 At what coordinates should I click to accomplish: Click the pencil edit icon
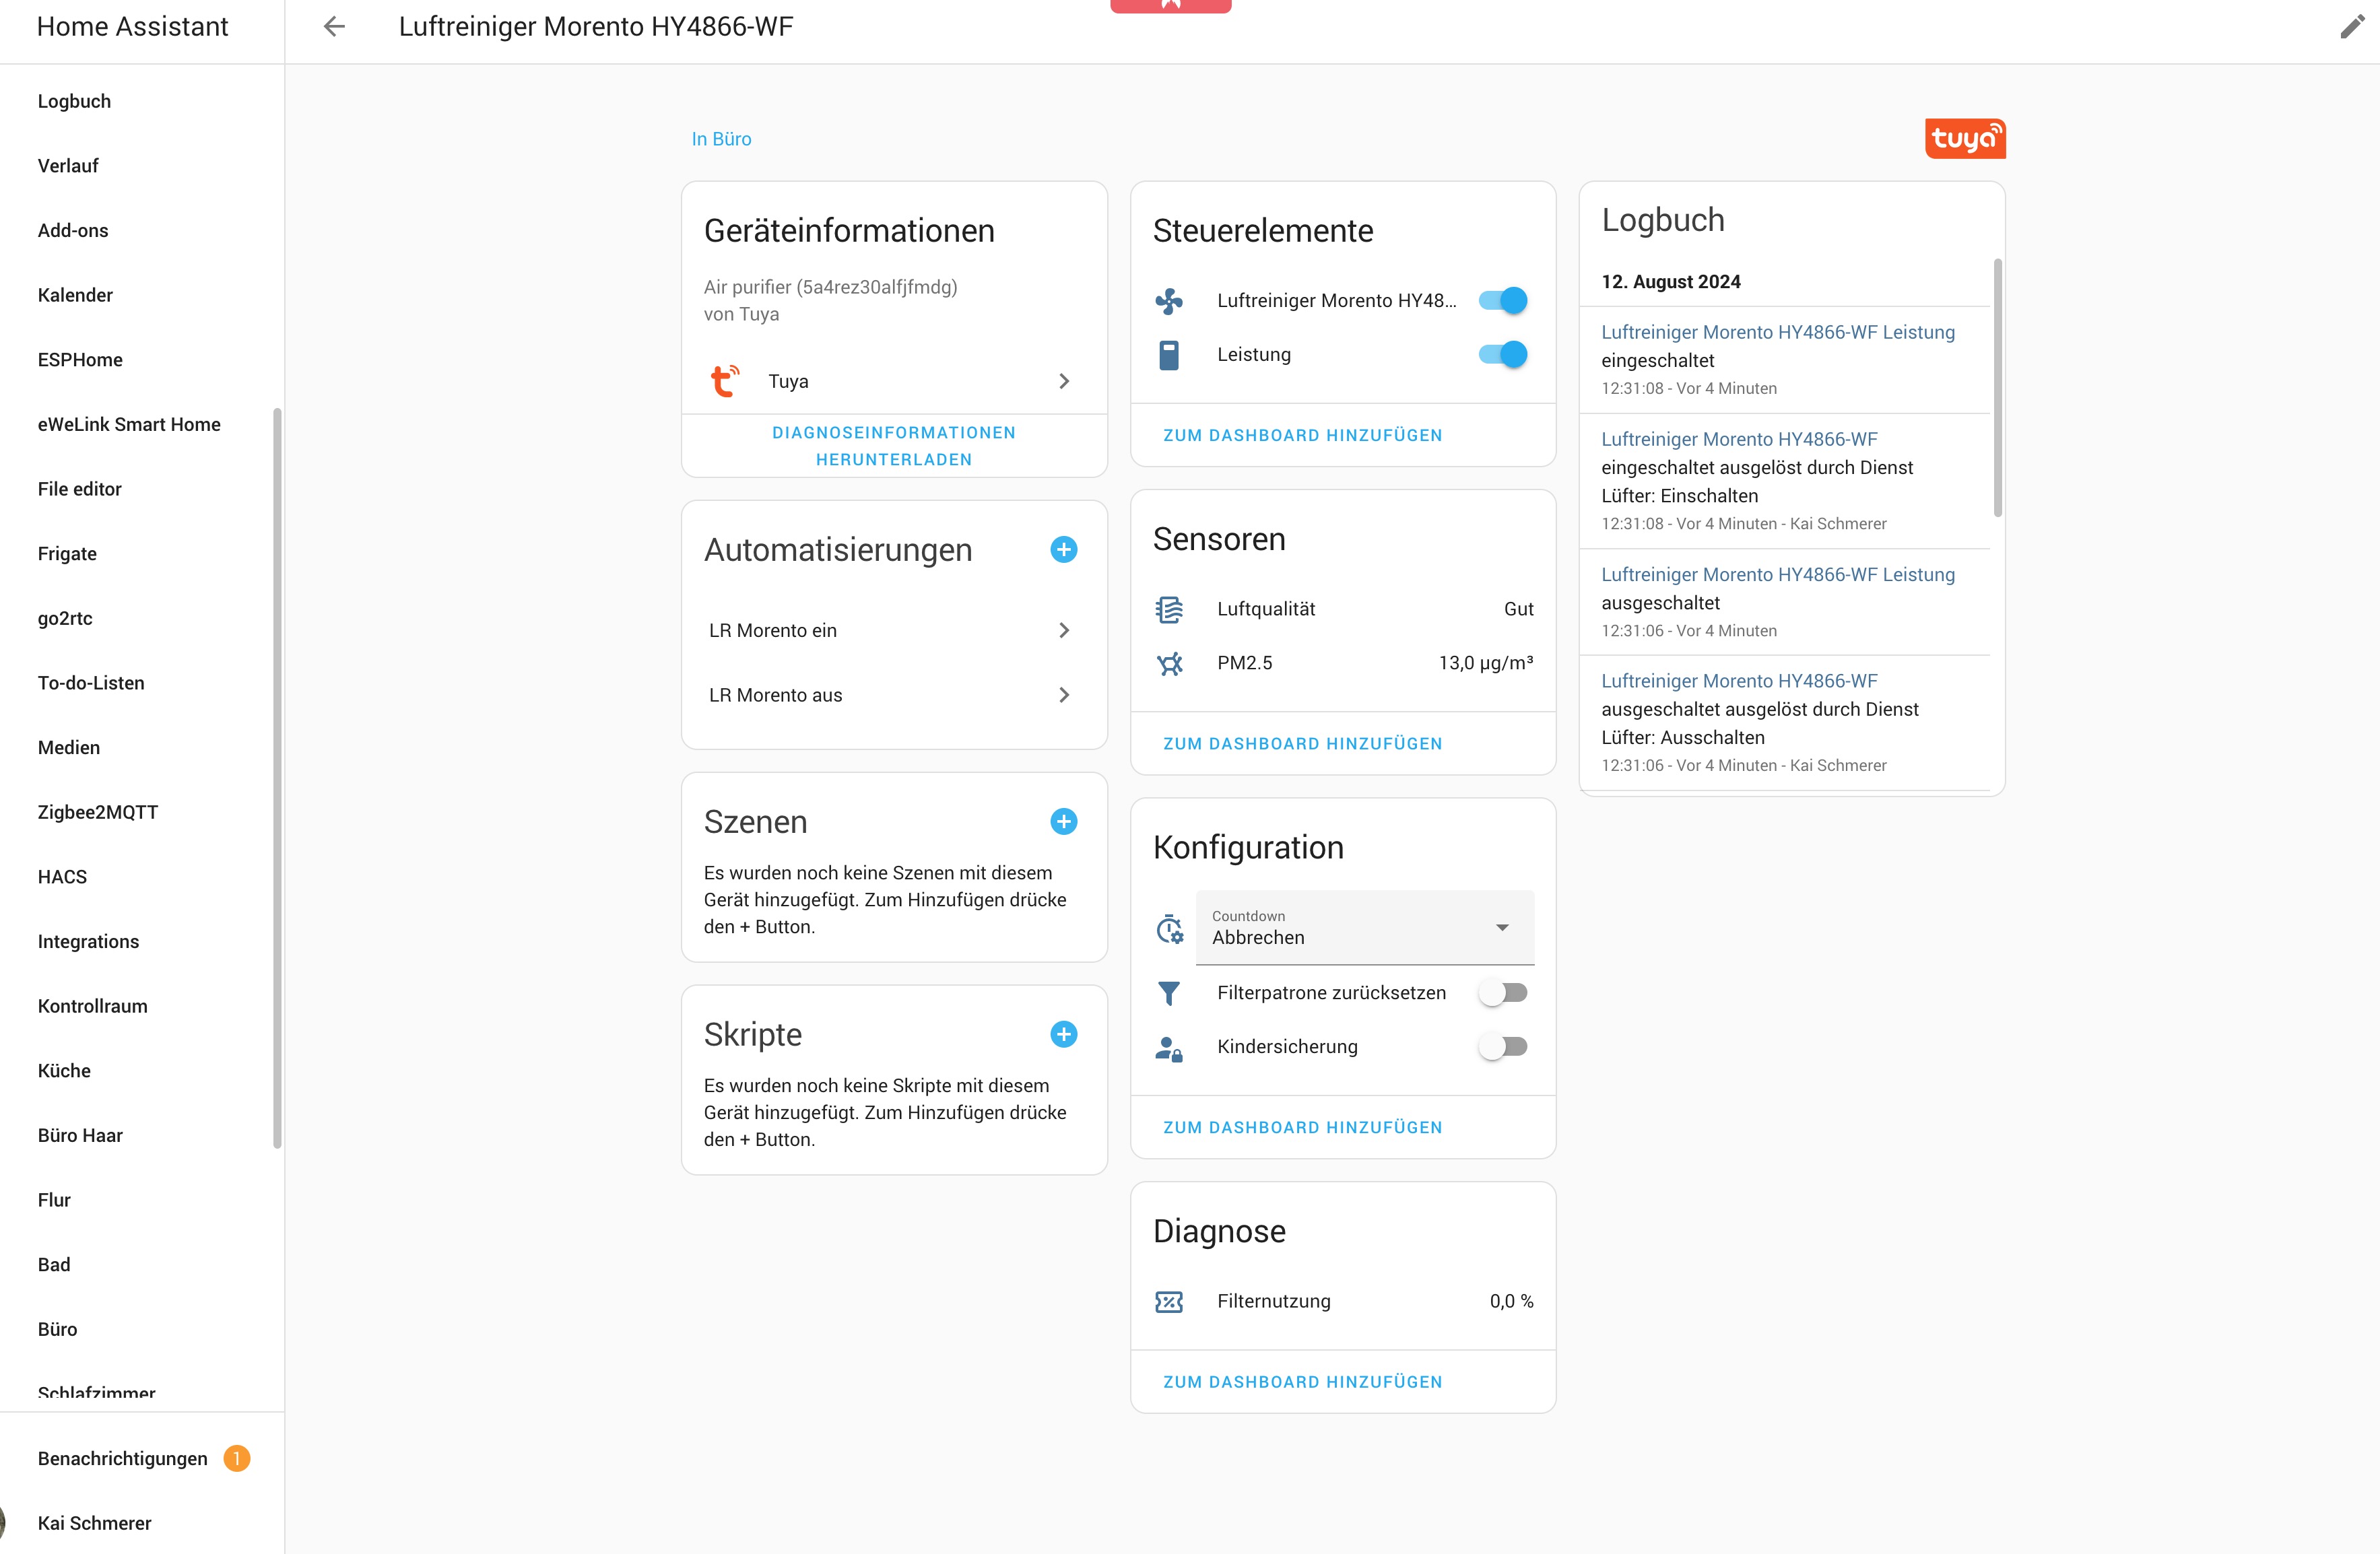click(2352, 27)
